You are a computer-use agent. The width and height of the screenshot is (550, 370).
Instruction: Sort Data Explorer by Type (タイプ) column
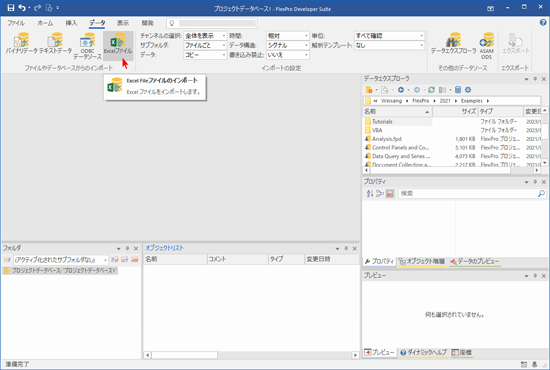pyautogui.click(x=500, y=112)
